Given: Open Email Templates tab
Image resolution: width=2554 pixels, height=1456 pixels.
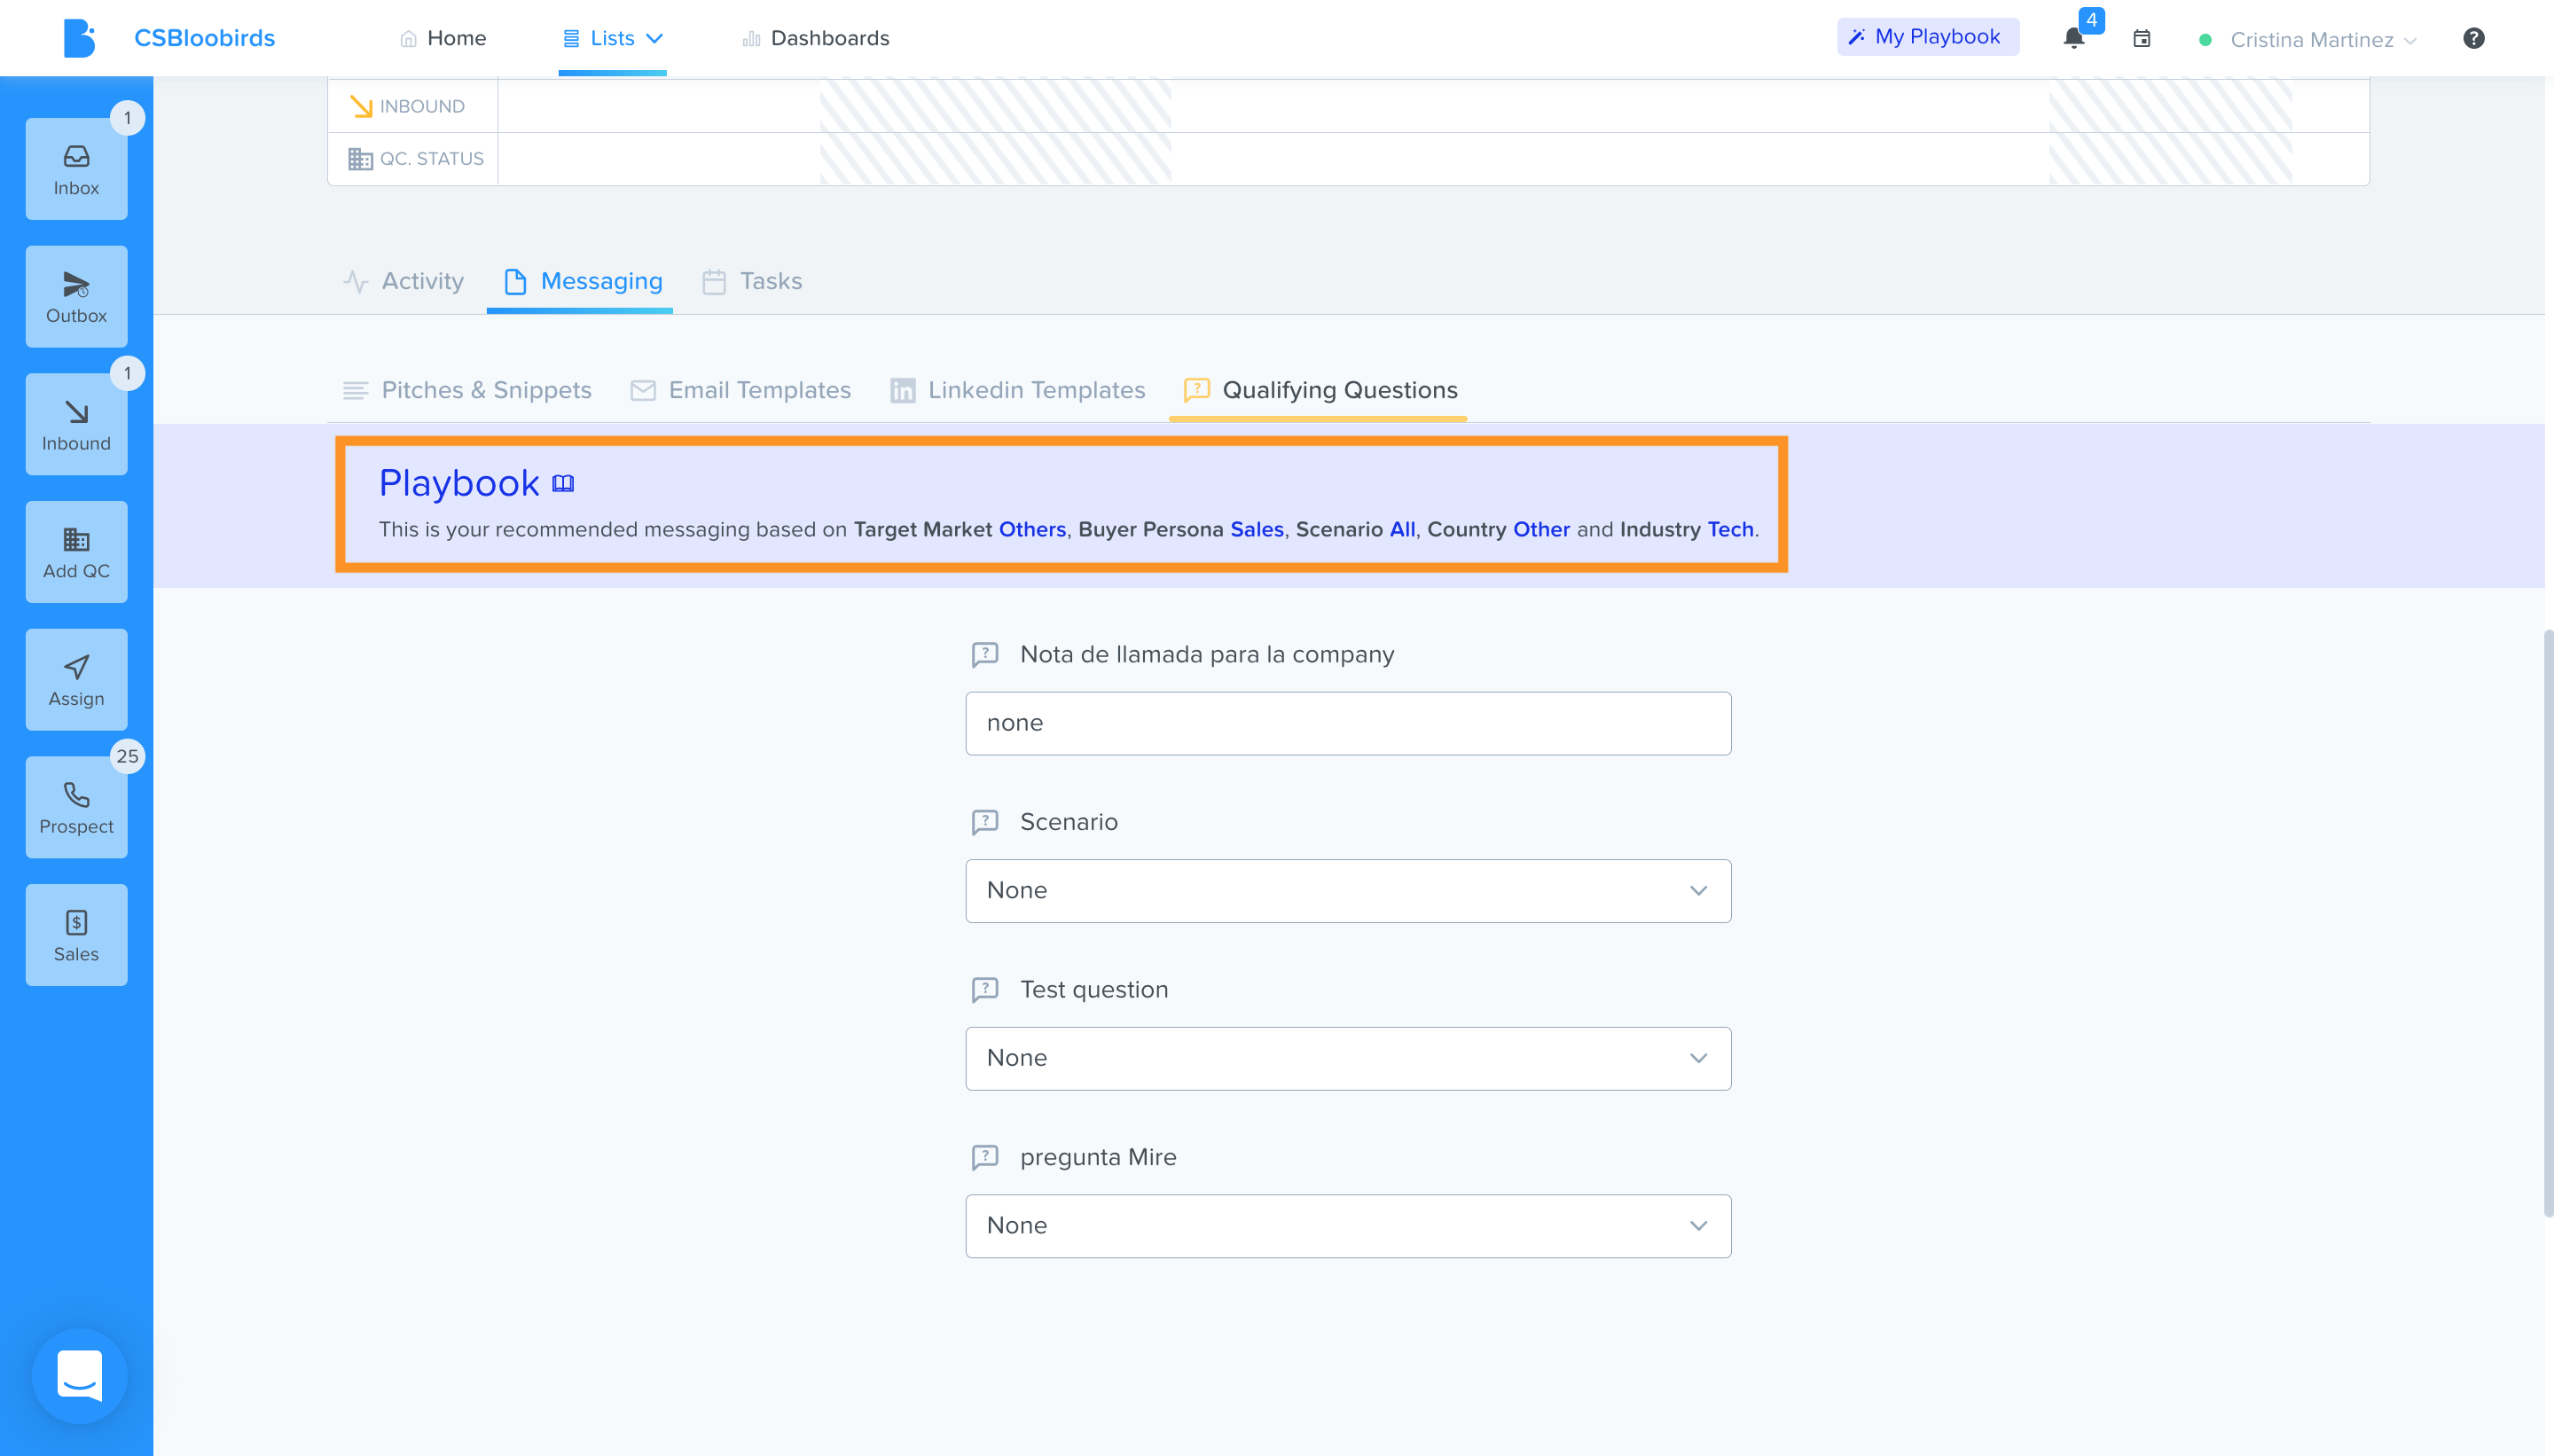Looking at the screenshot, I should tap(741, 390).
